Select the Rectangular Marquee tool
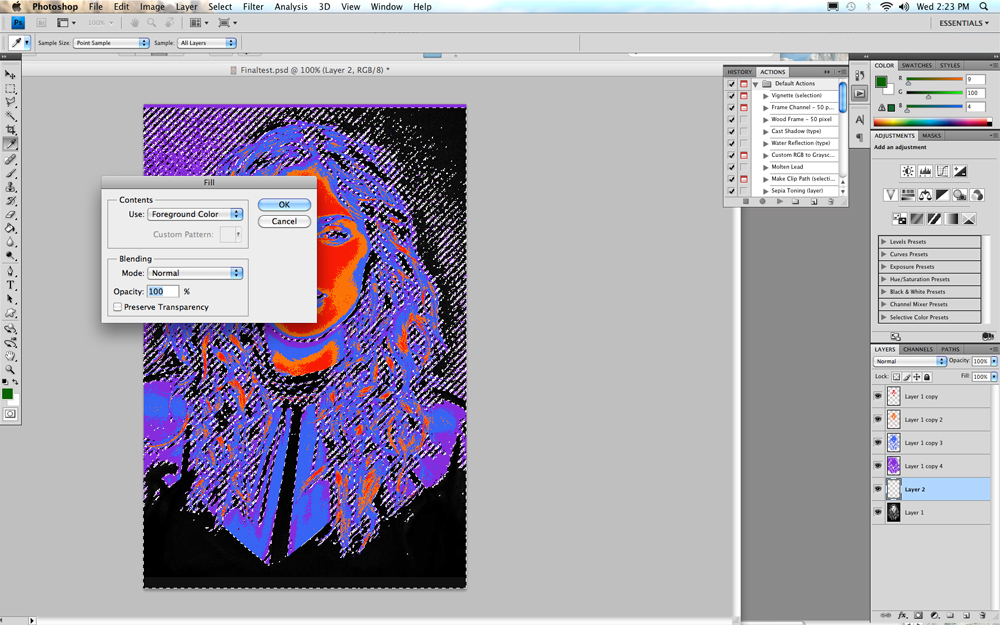Image resolution: width=1000 pixels, height=625 pixels. [10, 89]
